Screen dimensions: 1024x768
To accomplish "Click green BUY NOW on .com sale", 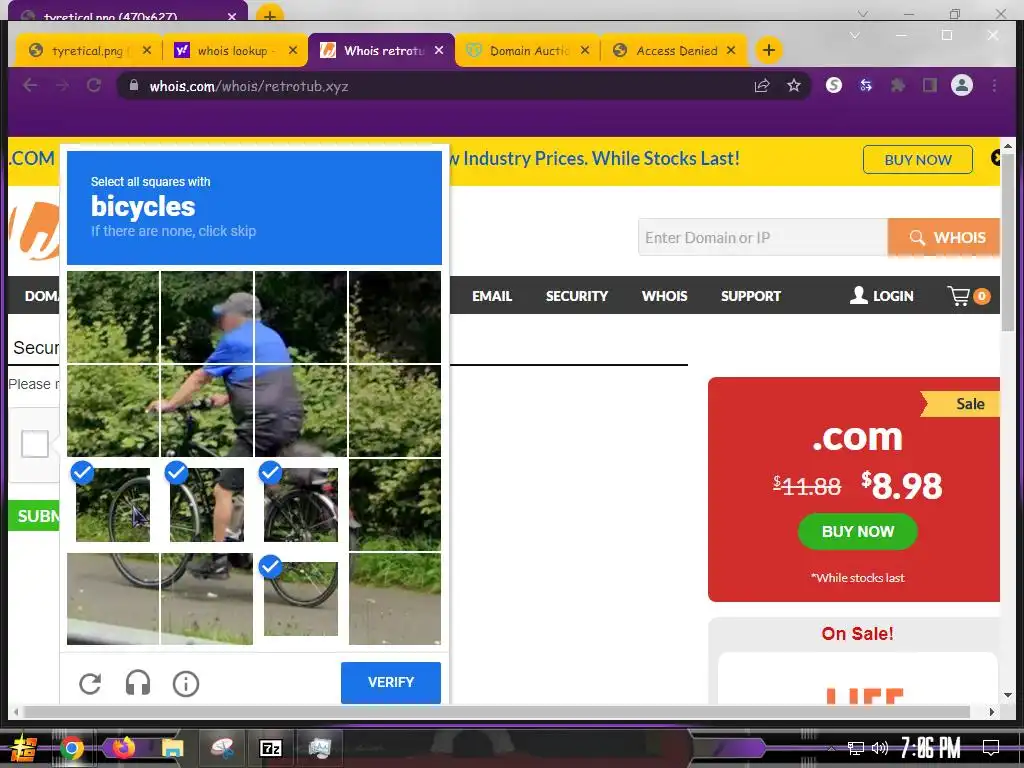I will (857, 532).
